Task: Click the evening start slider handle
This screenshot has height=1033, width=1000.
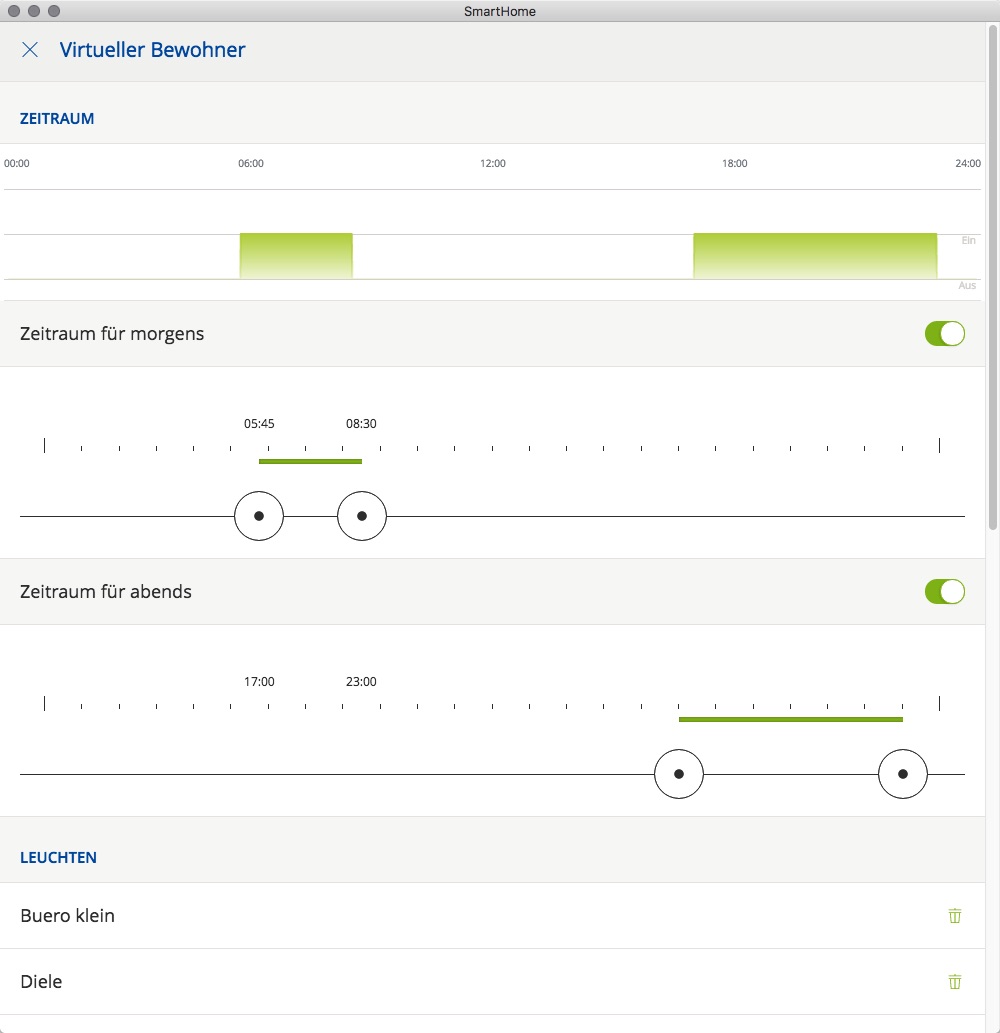Action: (679, 774)
